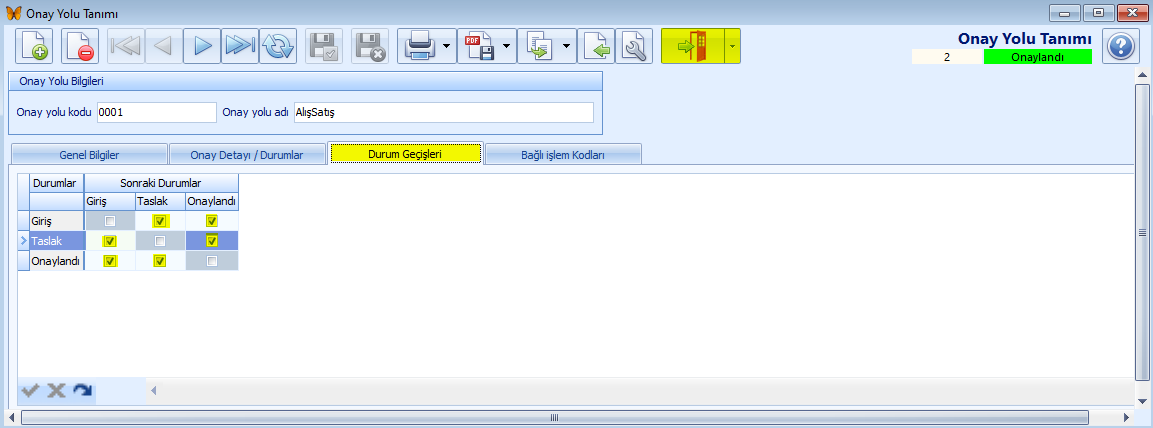Click the printer icon

[418, 47]
